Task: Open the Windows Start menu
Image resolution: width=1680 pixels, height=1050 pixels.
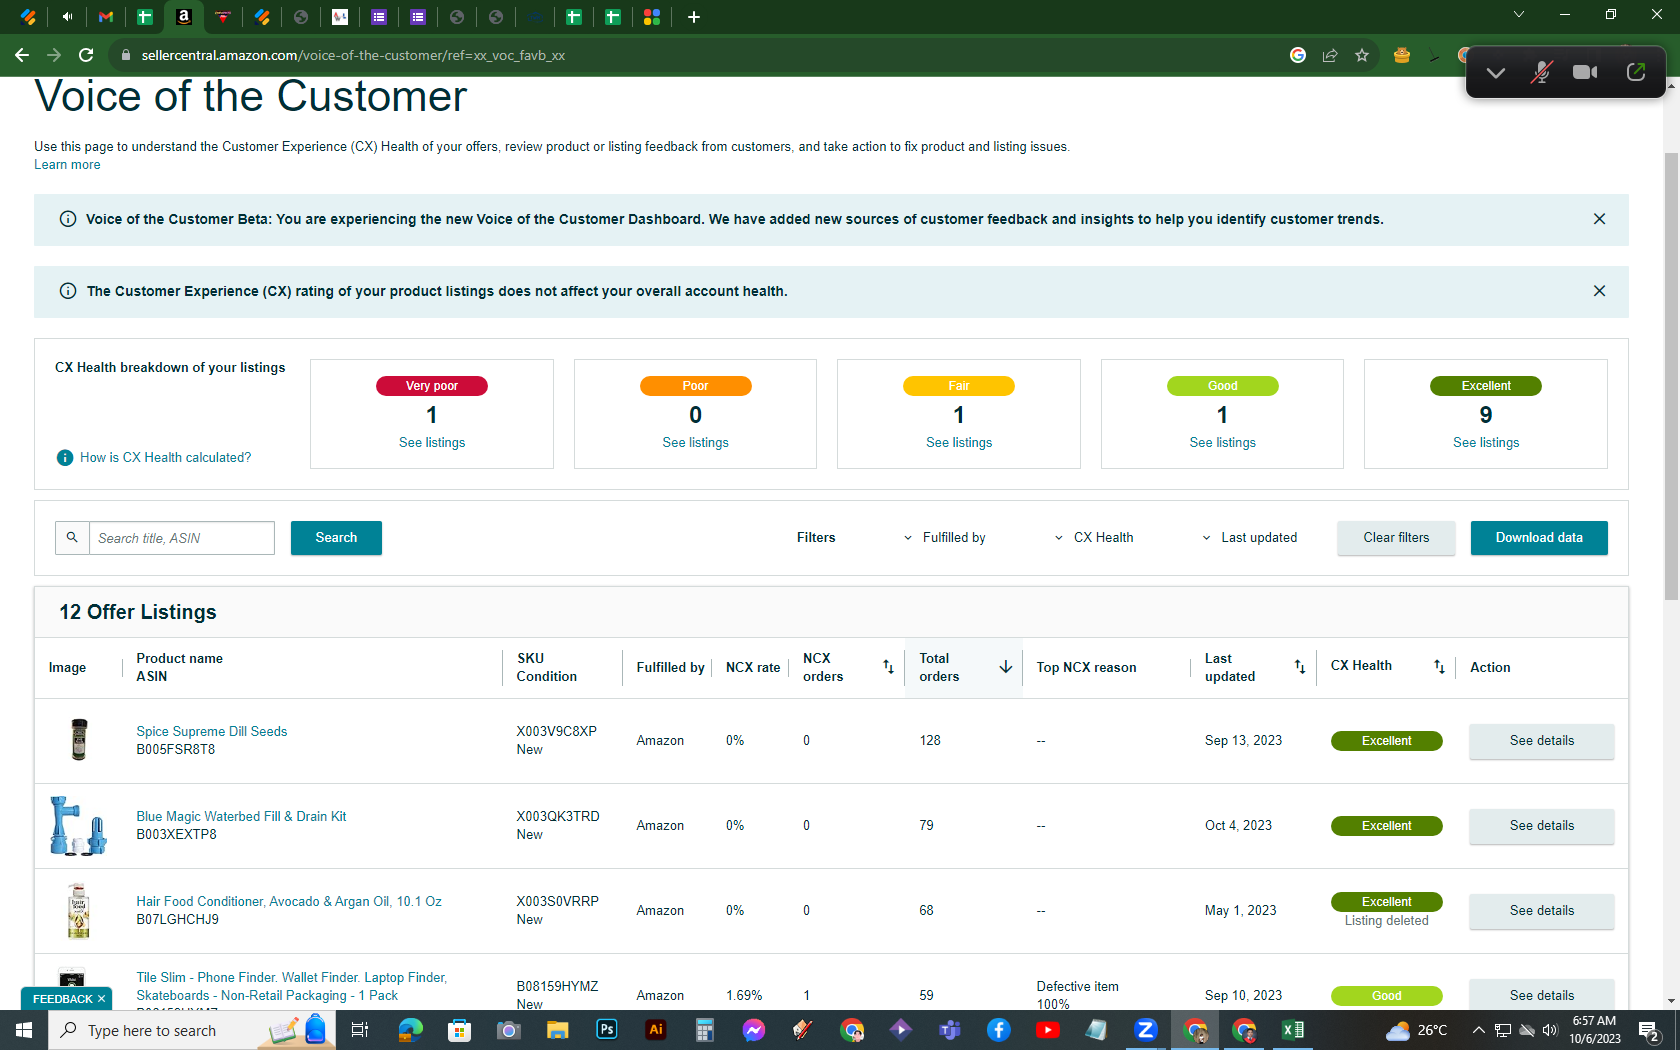Action: point(24,1030)
